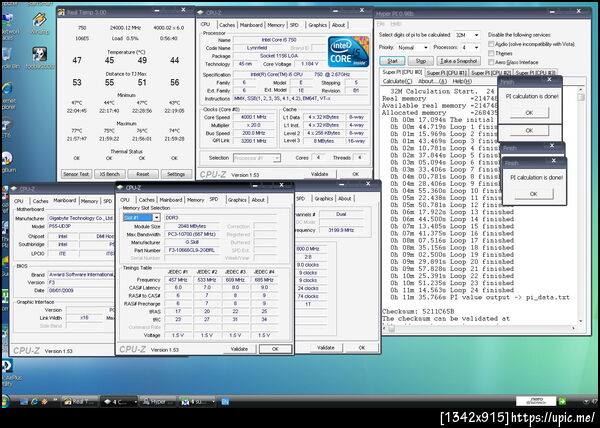
Task: Click the Hyper PI output vertical scrollbar
Action: coord(581,205)
